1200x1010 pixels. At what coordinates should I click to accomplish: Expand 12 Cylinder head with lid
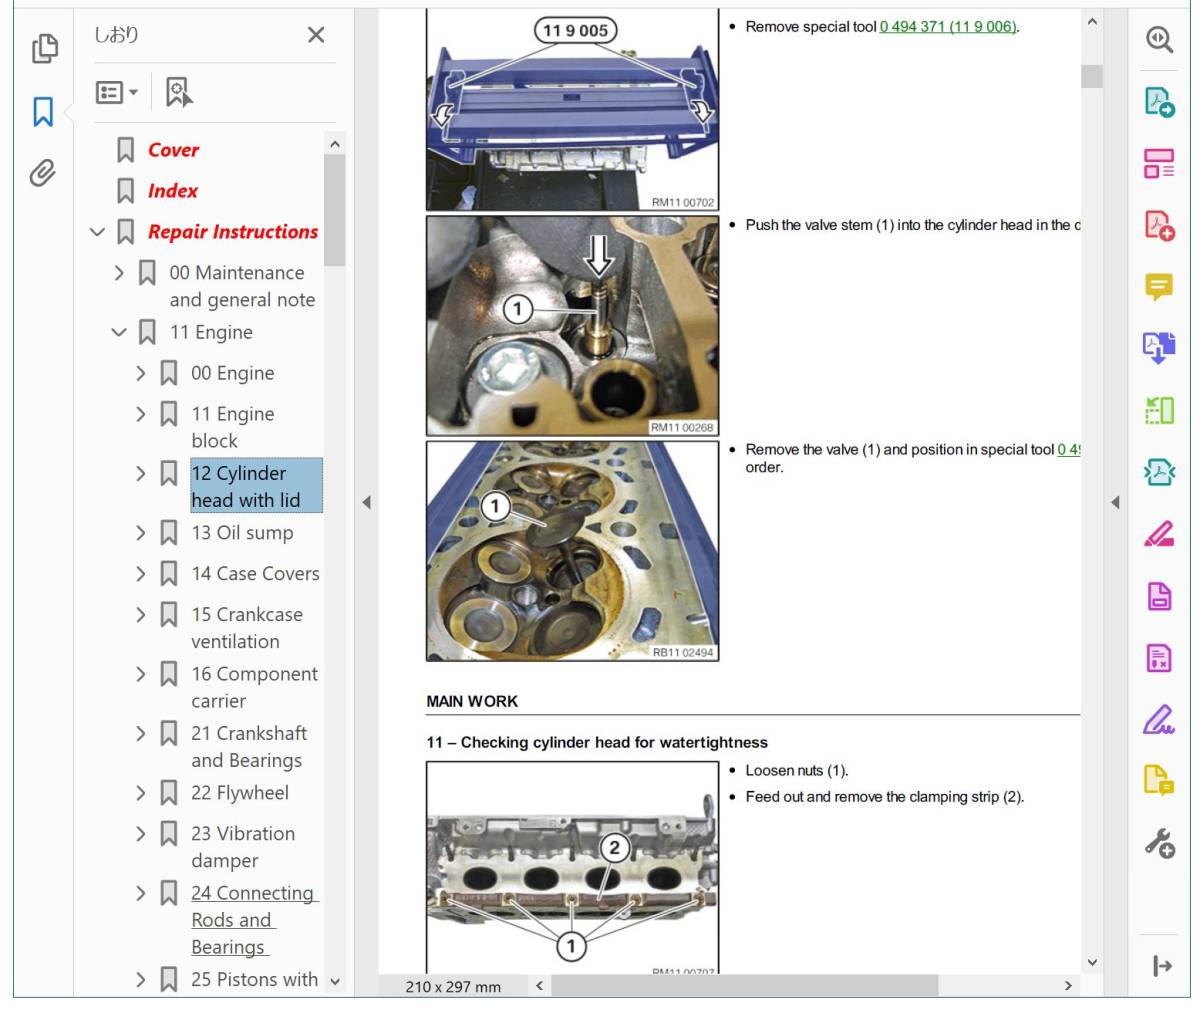(141, 473)
